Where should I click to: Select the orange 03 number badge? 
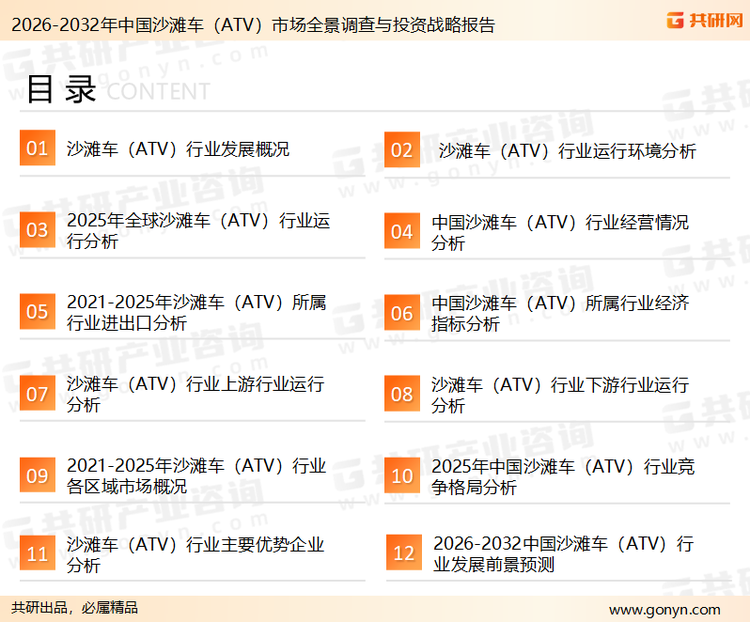[37, 230]
